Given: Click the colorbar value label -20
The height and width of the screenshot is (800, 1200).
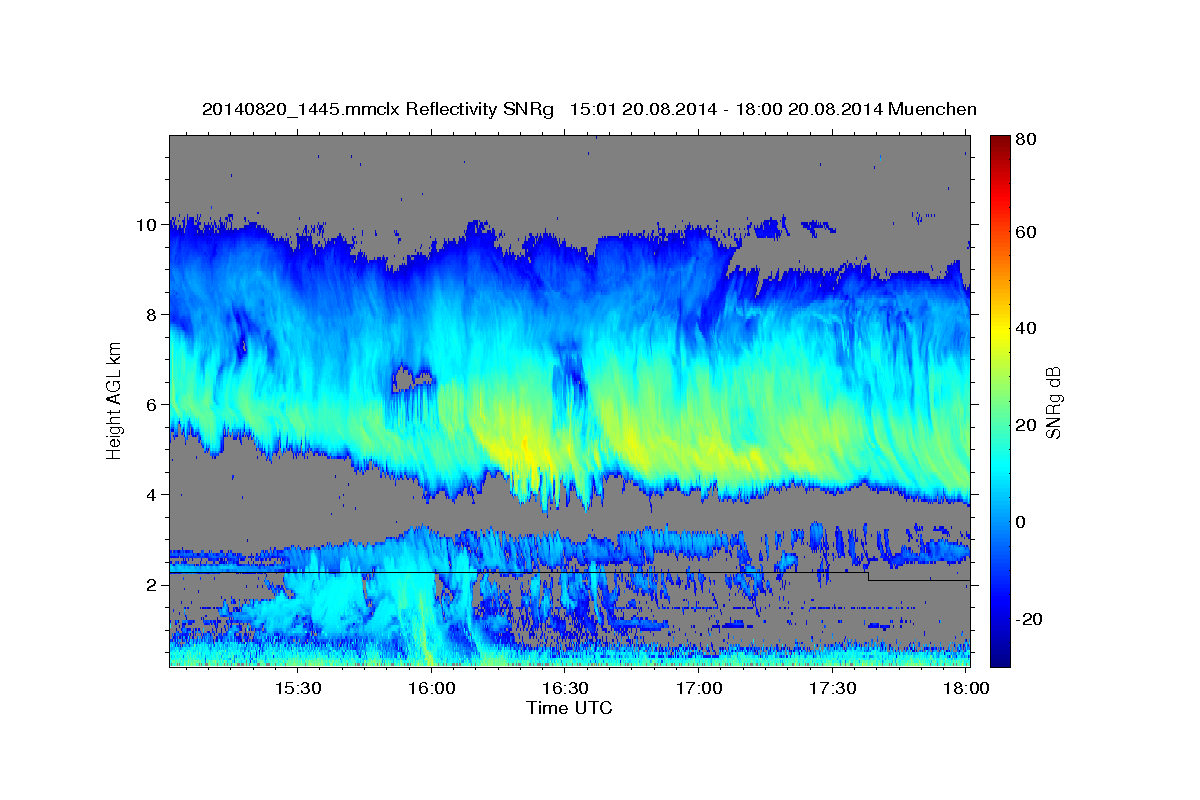Looking at the screenshot, I should [1030, 619].
